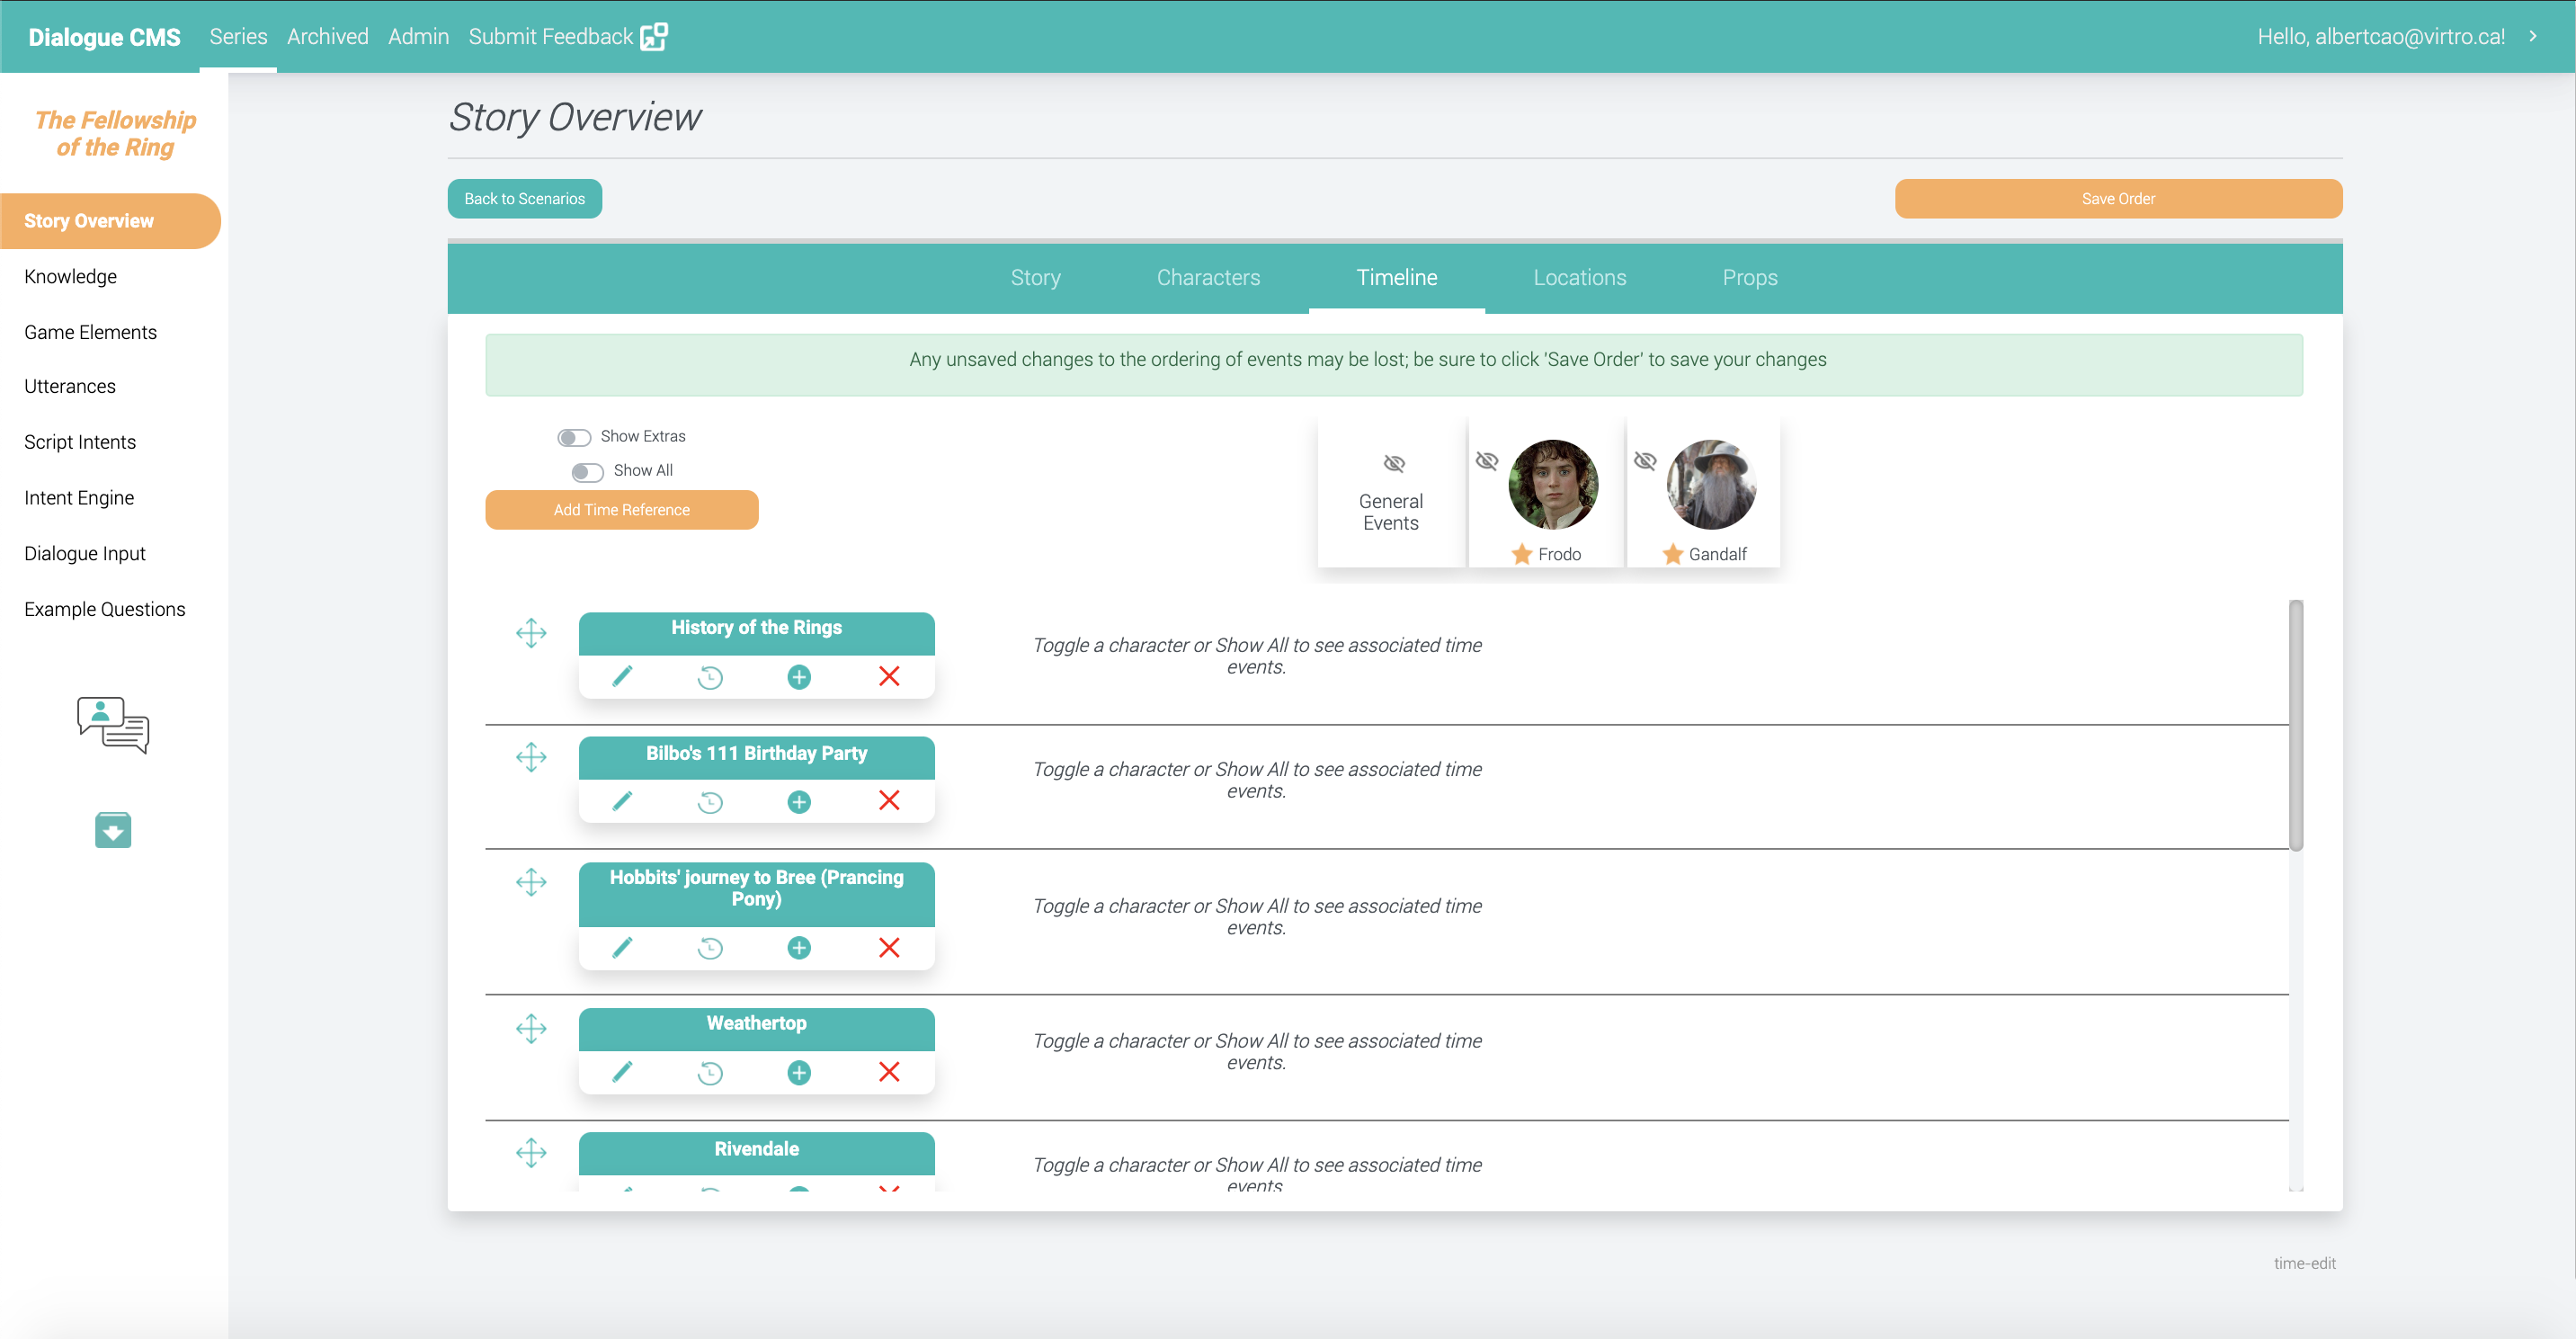Click move handle beside Rivendale

[x=531, y=1152]
